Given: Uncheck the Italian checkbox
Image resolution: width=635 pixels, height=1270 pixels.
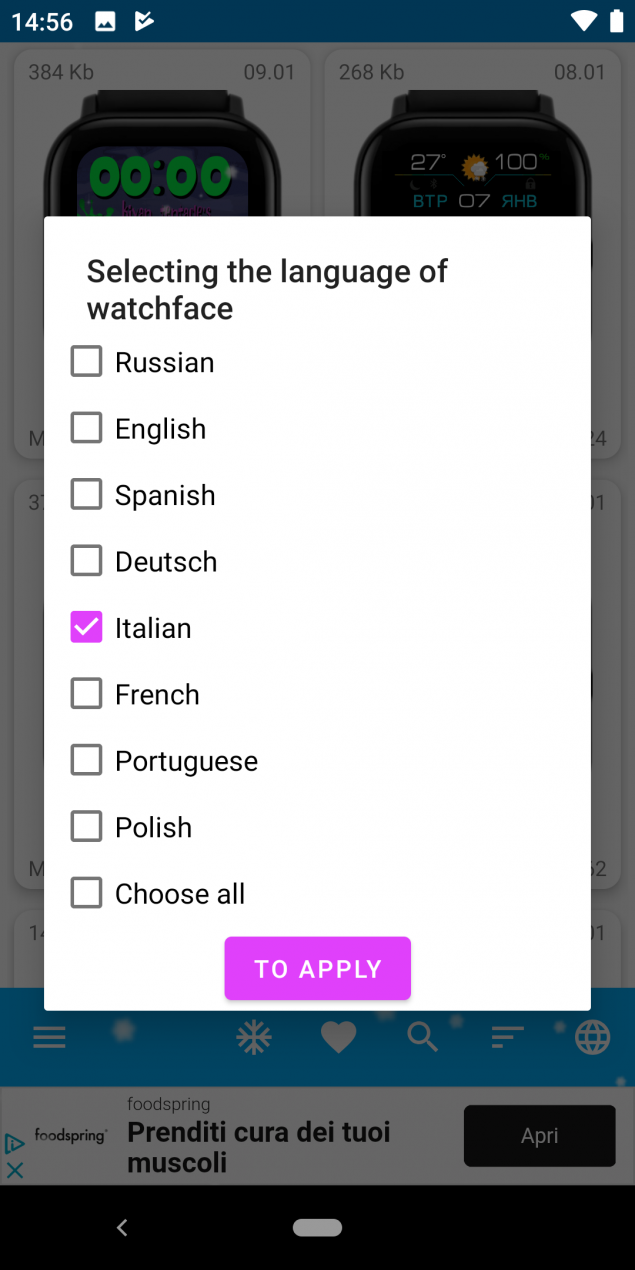Looking at the screenshot, I should [86, 627].
